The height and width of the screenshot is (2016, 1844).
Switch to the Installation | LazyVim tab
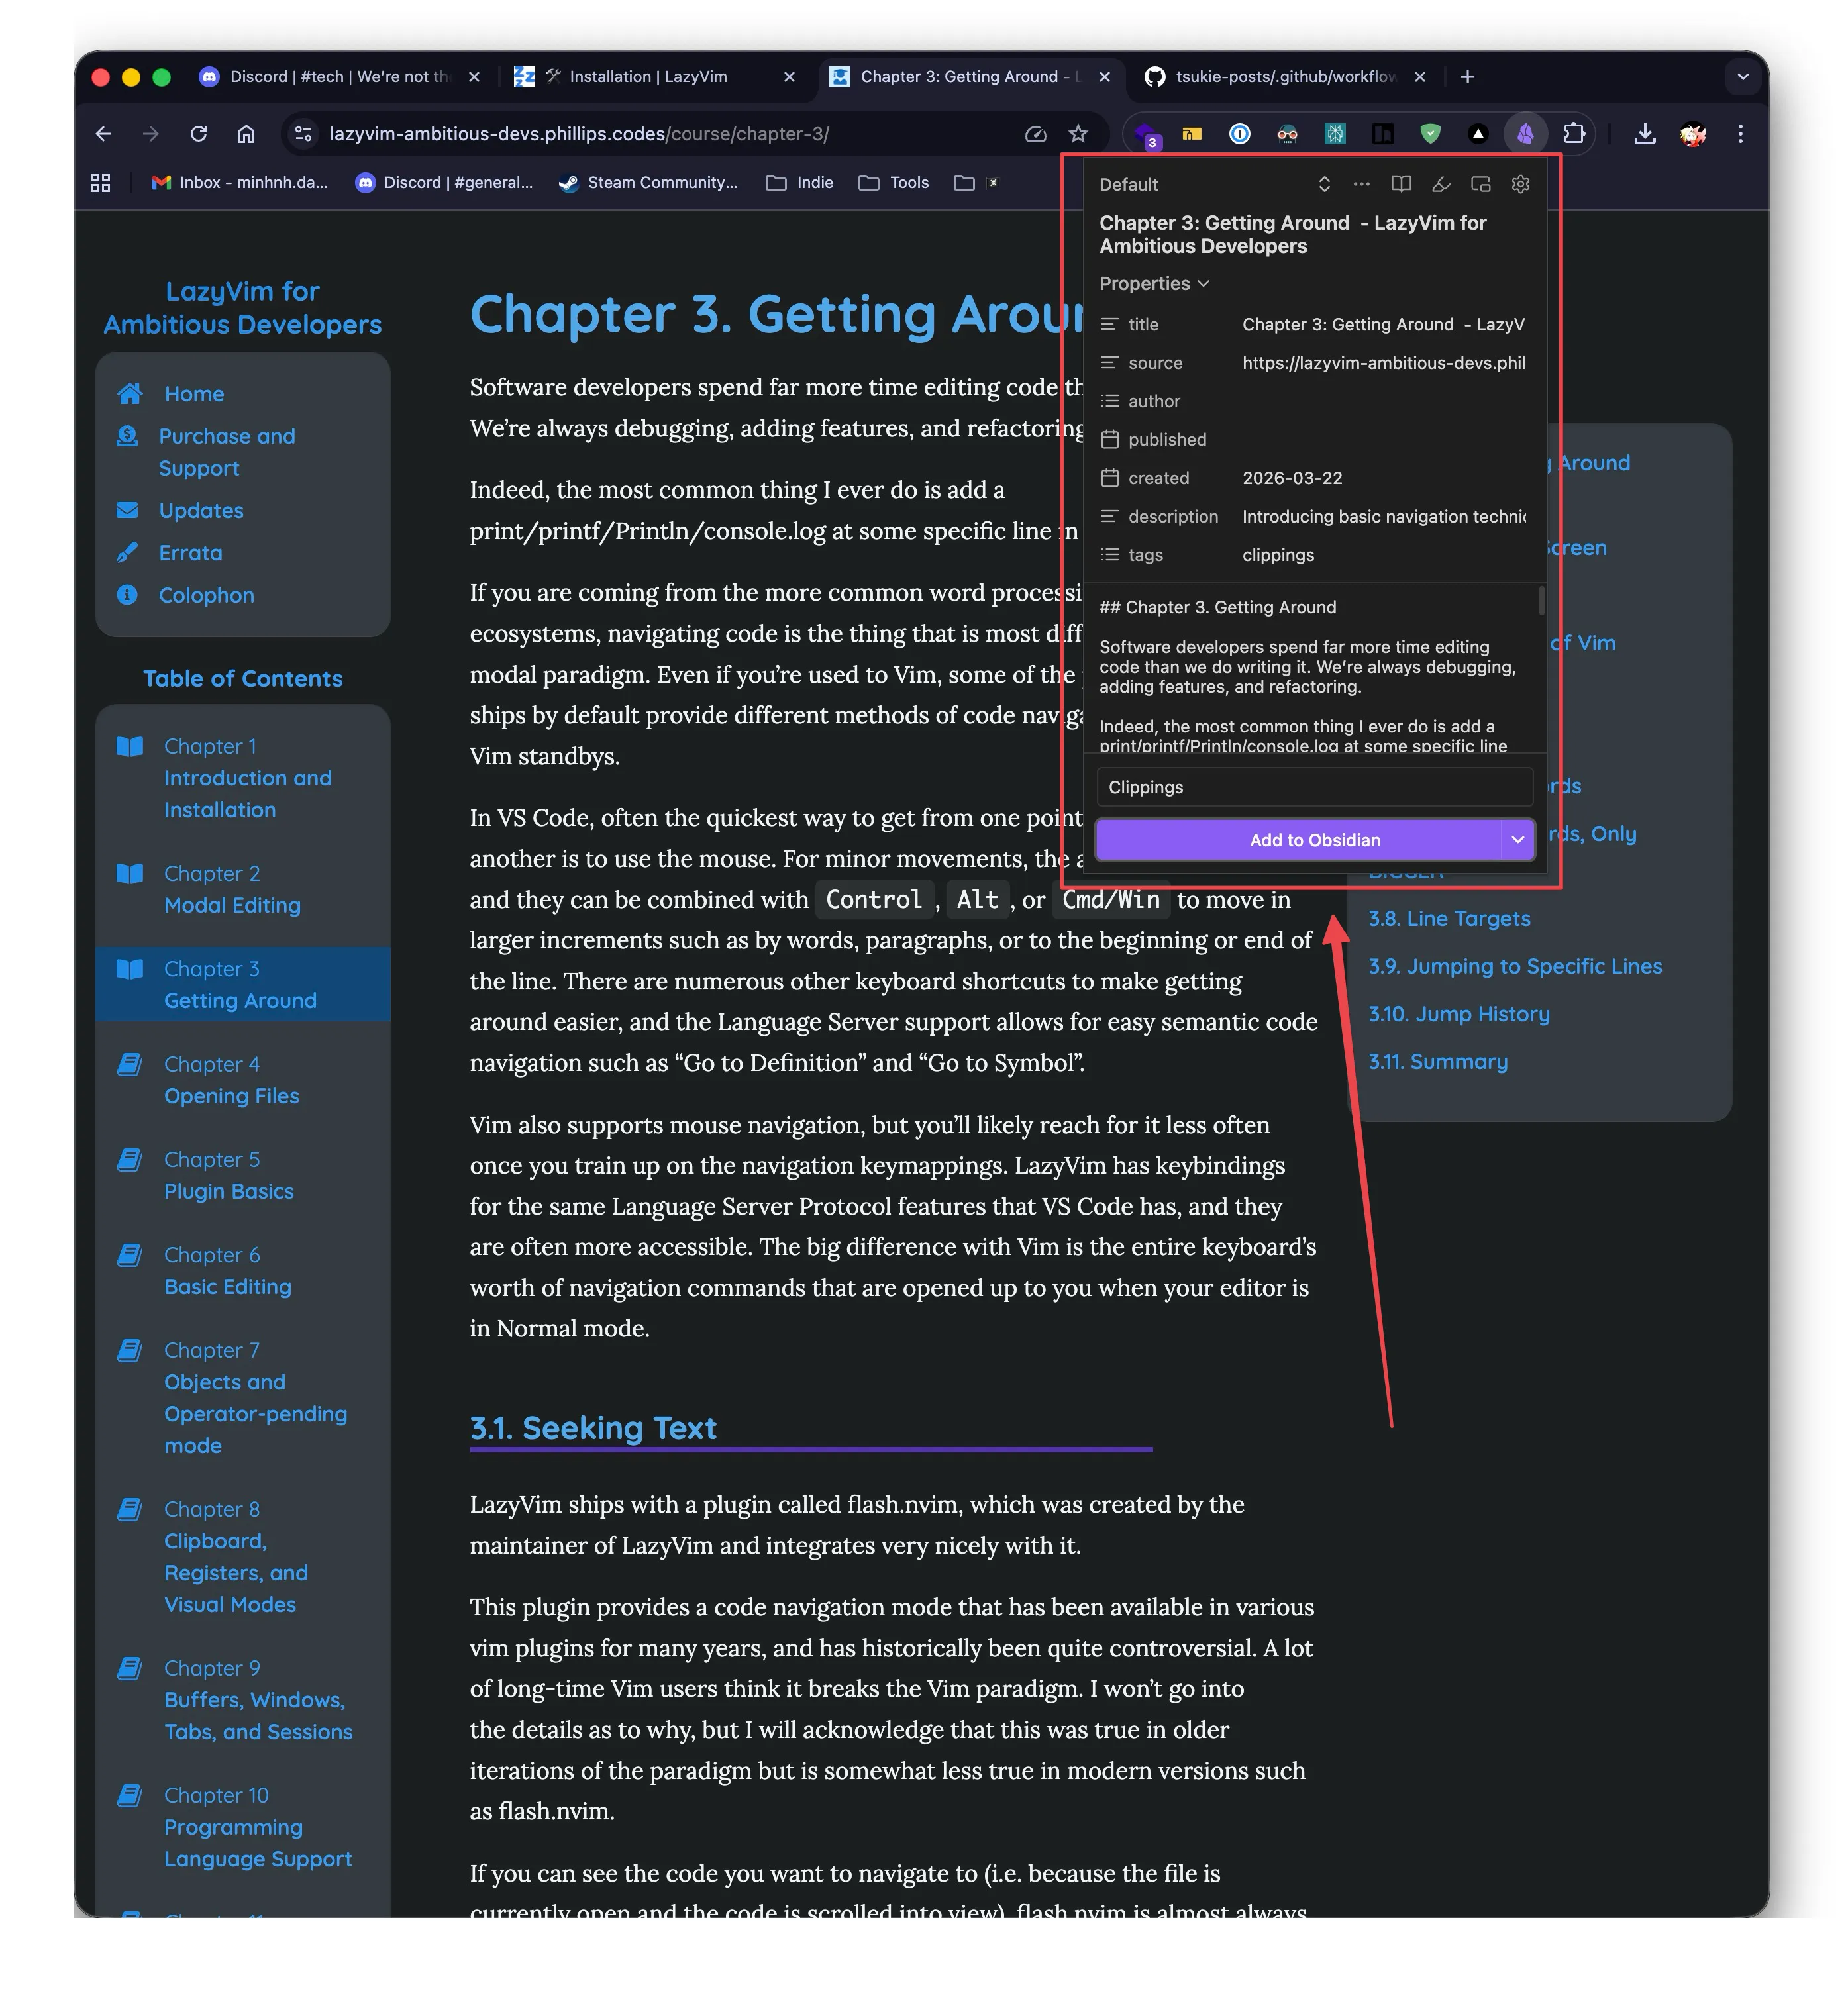click(648, 77)
